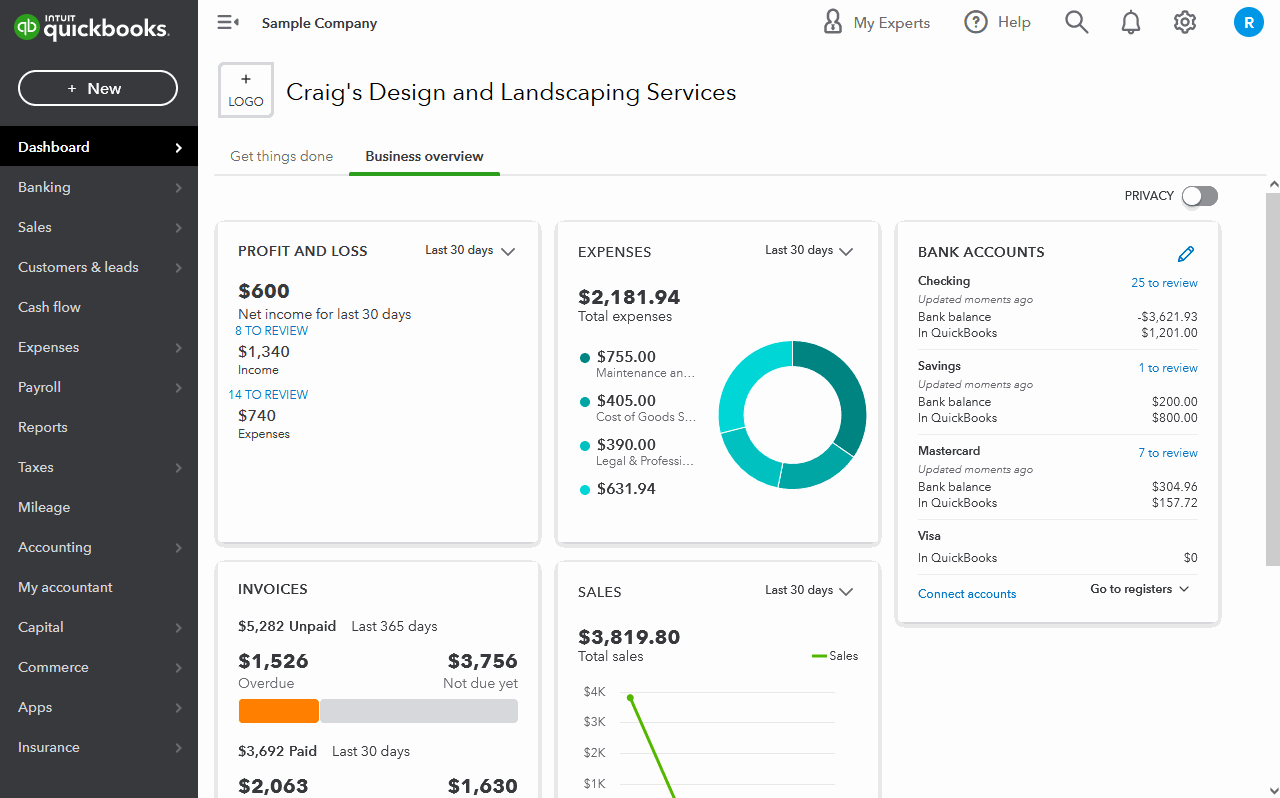1280x798 pixels.
Task: Add a company logo
Action: click(246, 90)
